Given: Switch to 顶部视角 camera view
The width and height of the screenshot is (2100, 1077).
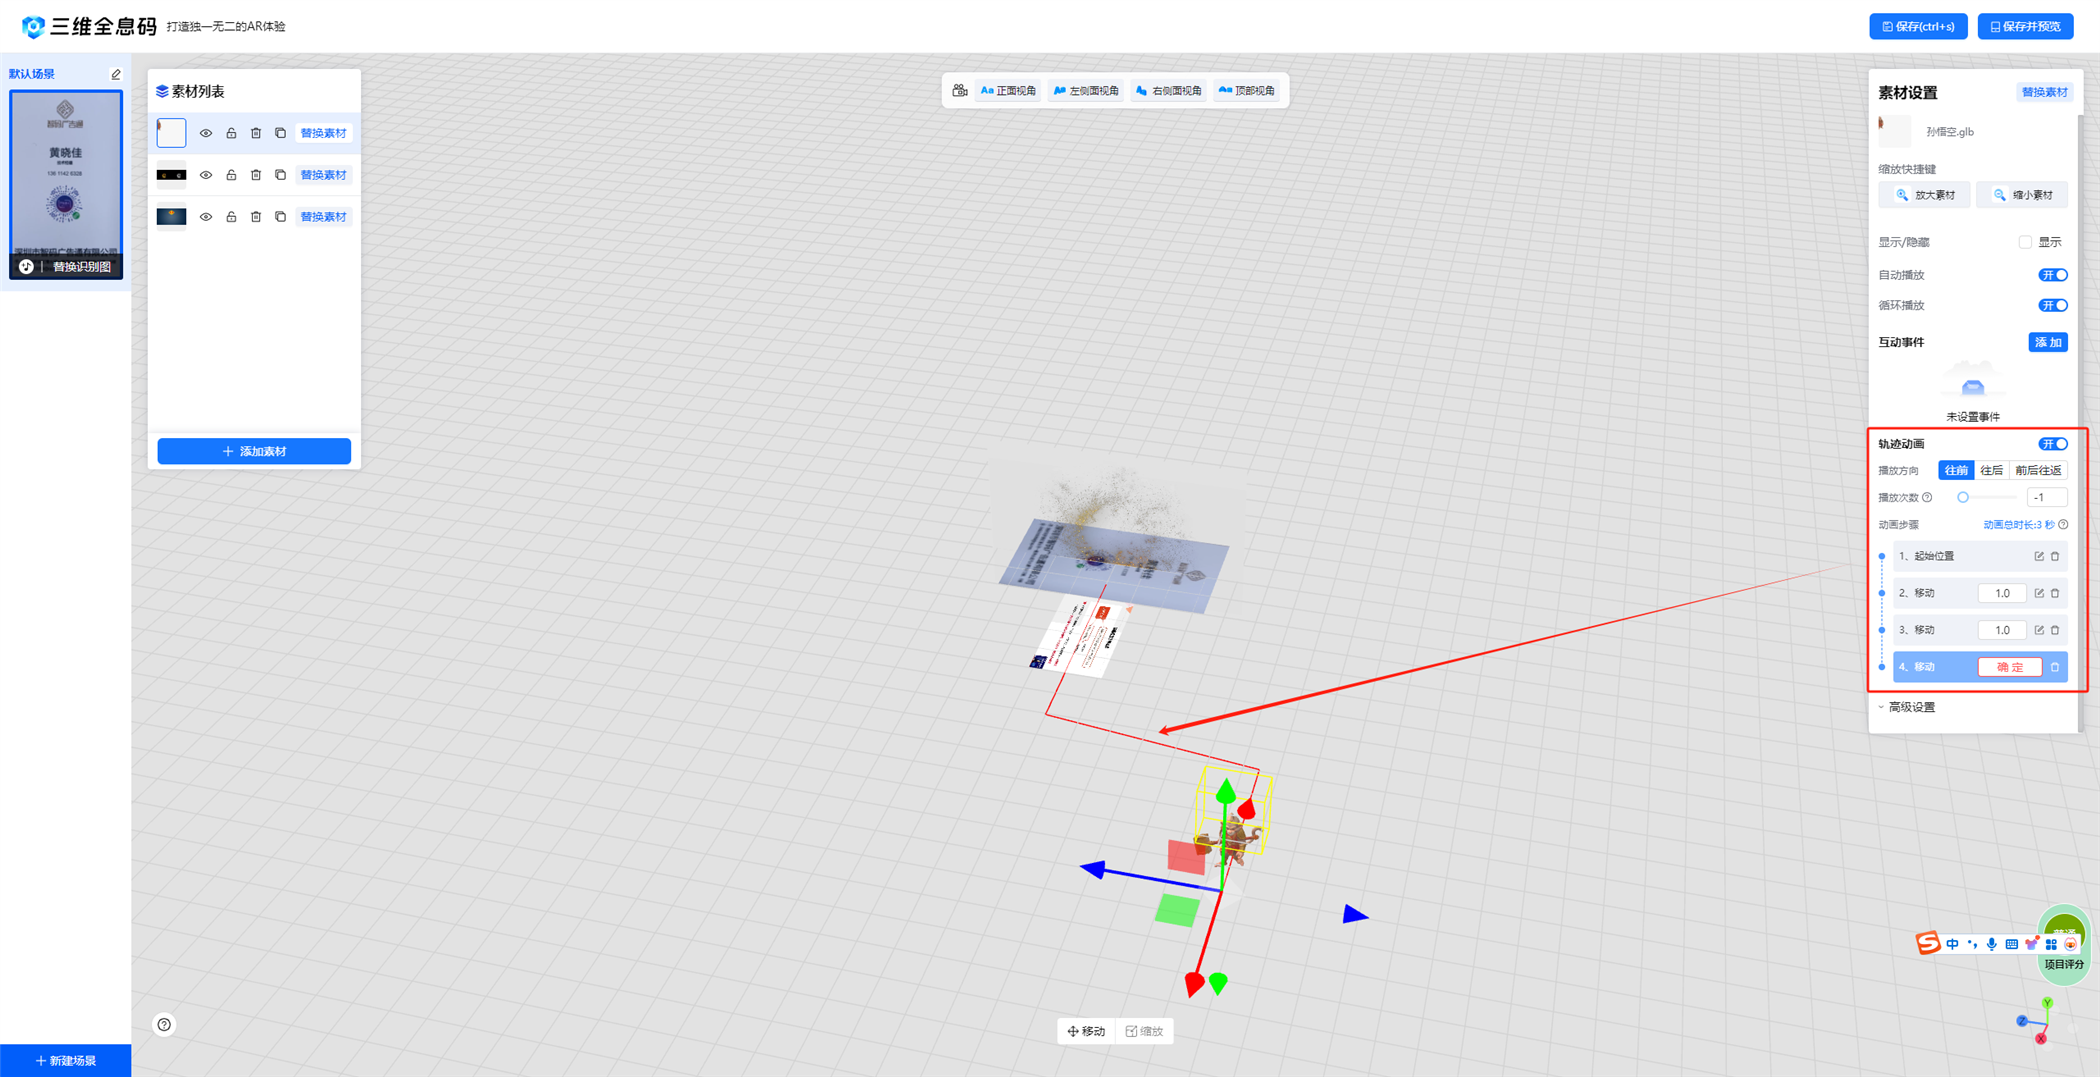Looking at the screenshot, I should (x=1246, y=91).
